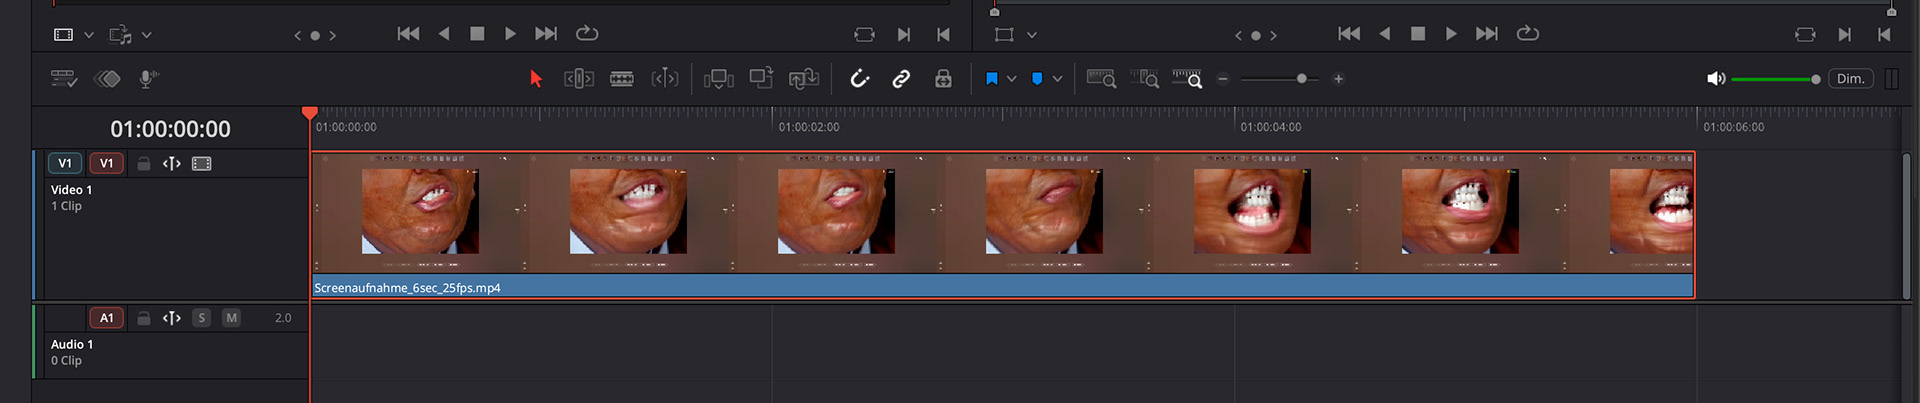Screen dimensions: 1920x403
Task: Click the green volume slider handle
Action: pyautogui.click(x=1816, y=79)
